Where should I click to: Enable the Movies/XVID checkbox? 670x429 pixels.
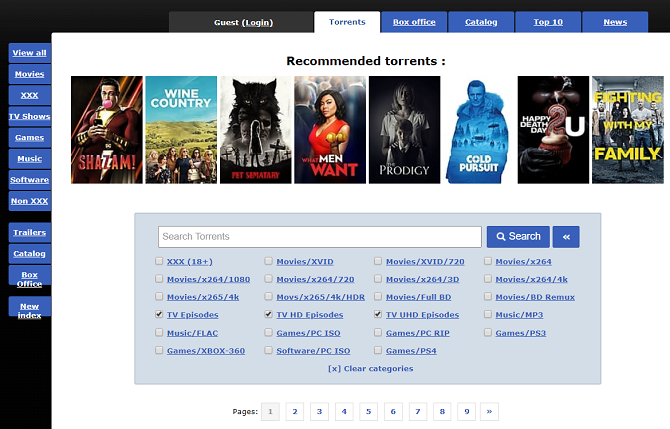268,261
